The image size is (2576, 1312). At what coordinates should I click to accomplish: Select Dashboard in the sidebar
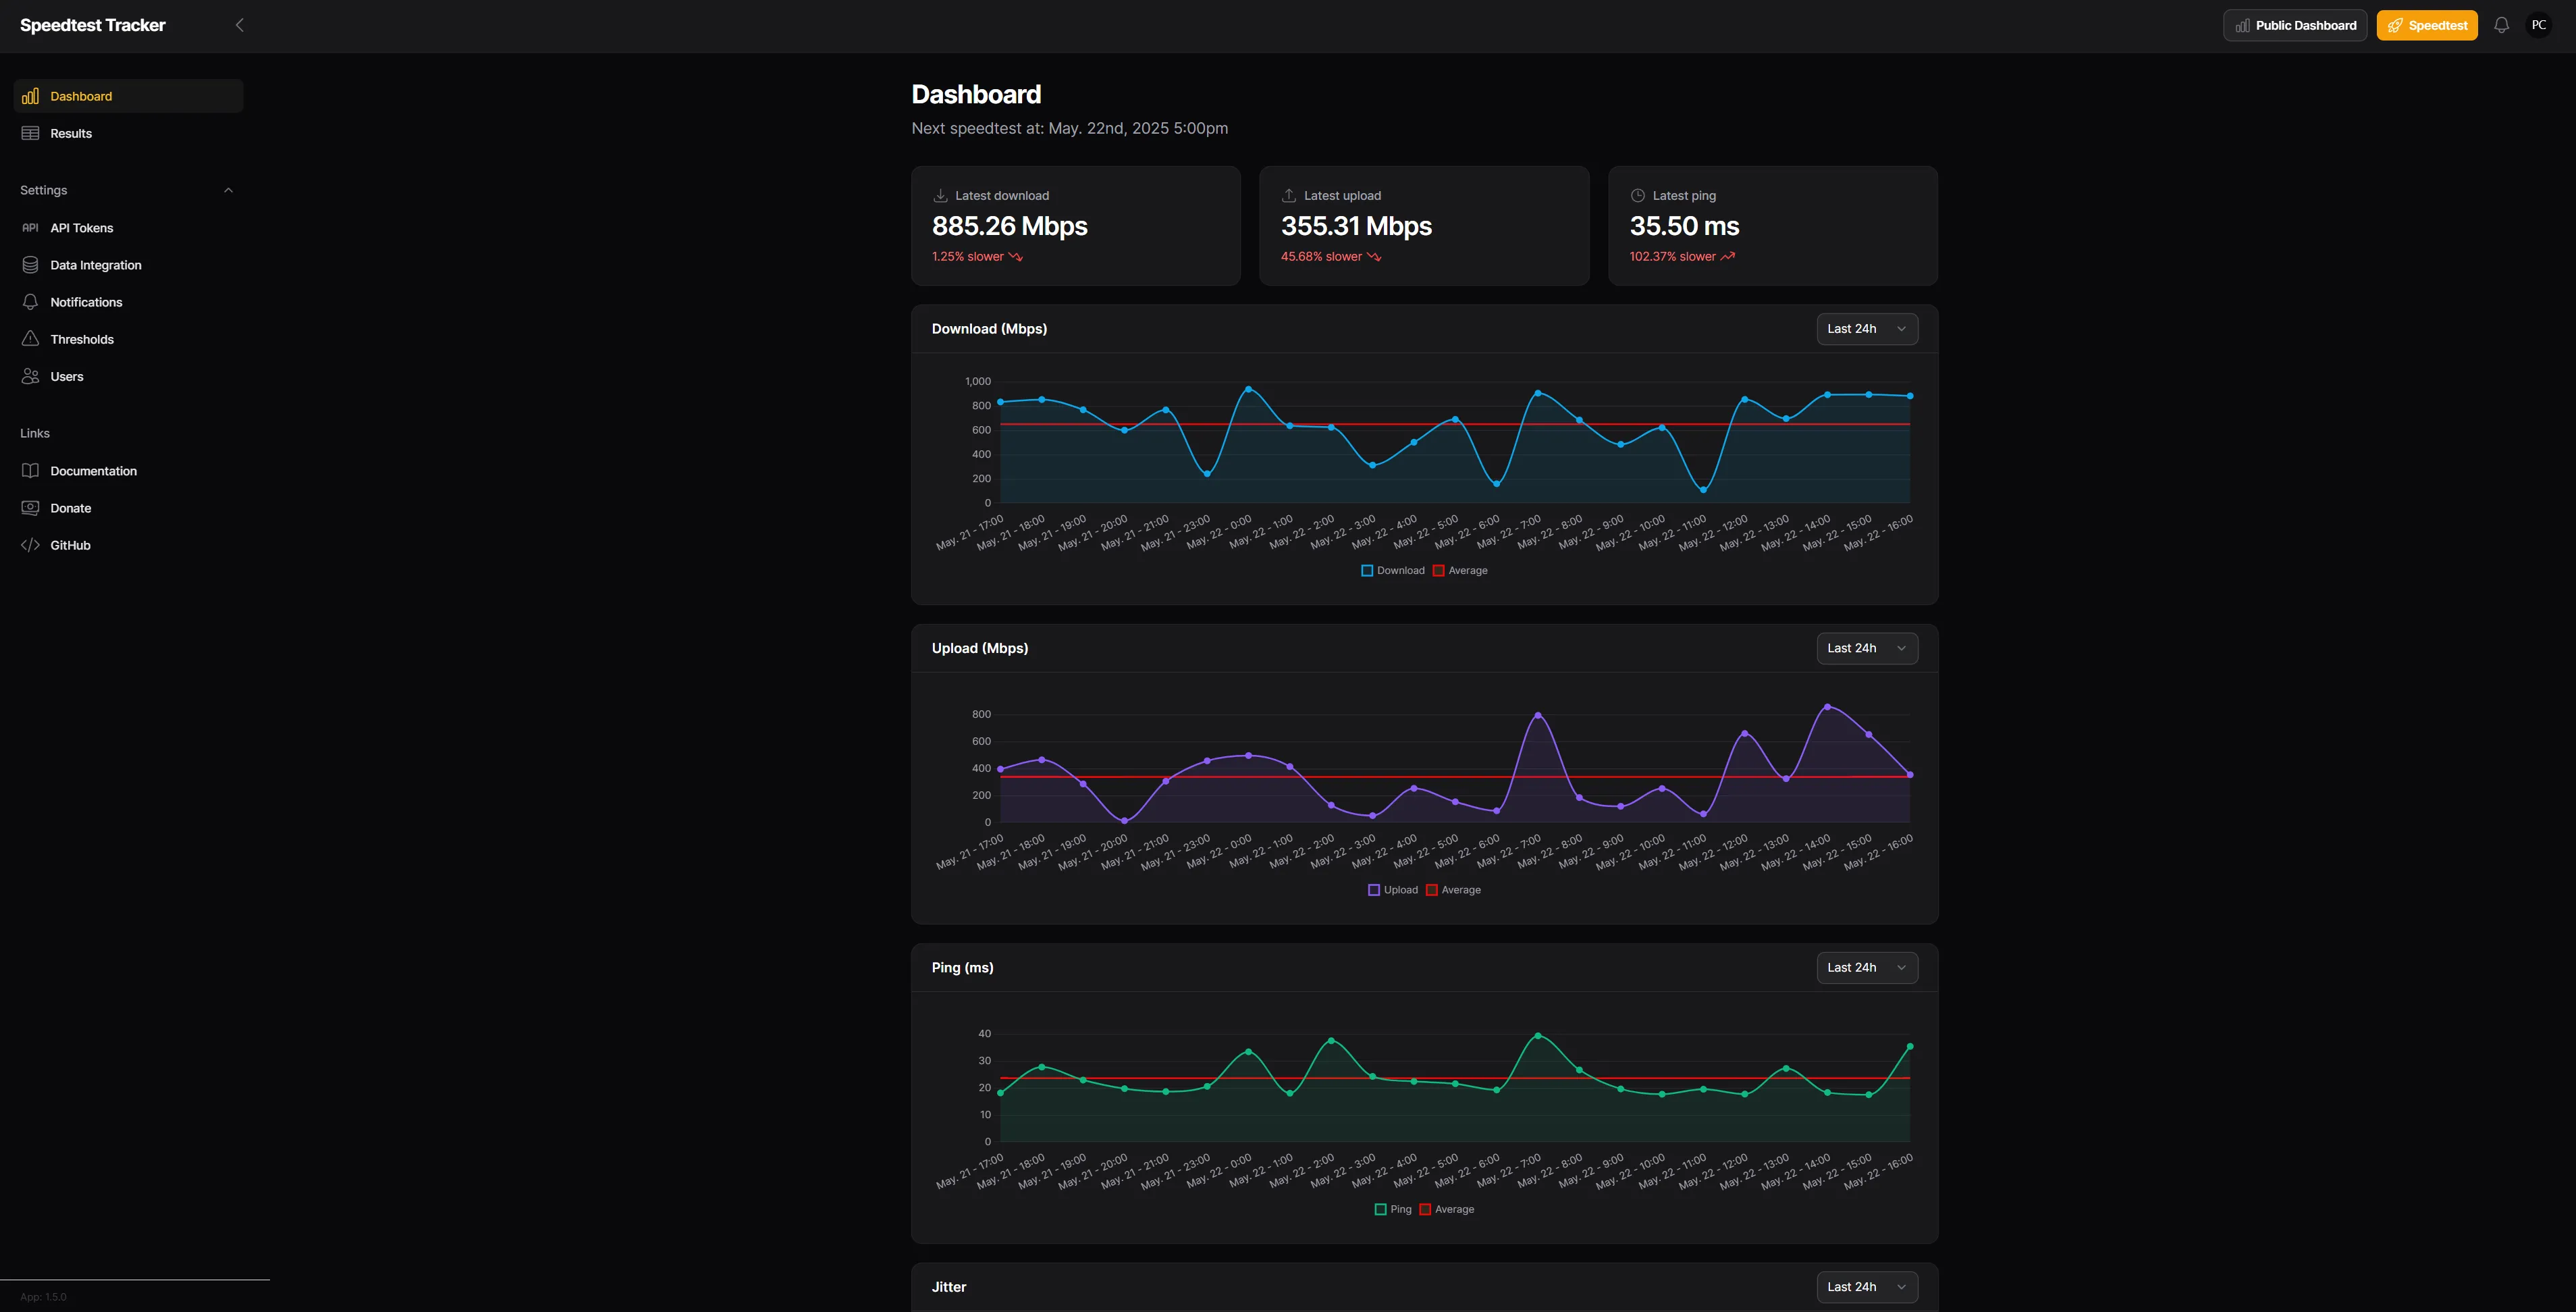click(81, 95)
